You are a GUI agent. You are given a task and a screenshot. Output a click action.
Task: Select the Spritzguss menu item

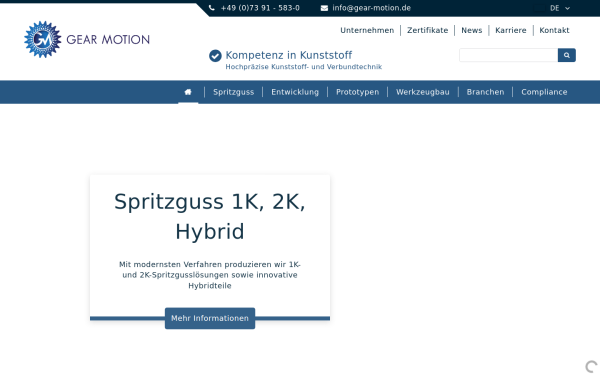click(233, 92)
